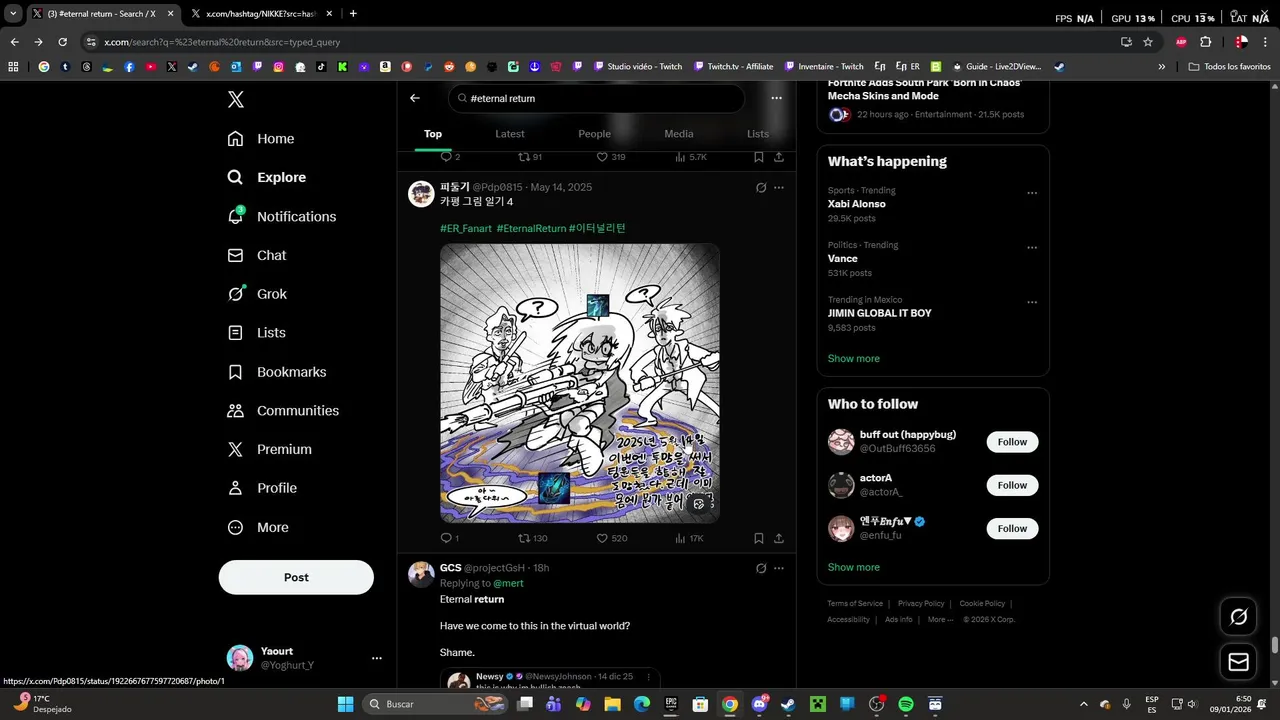Open the Windows Start menu
The image size is (1280, 720).
coord(345,704)
